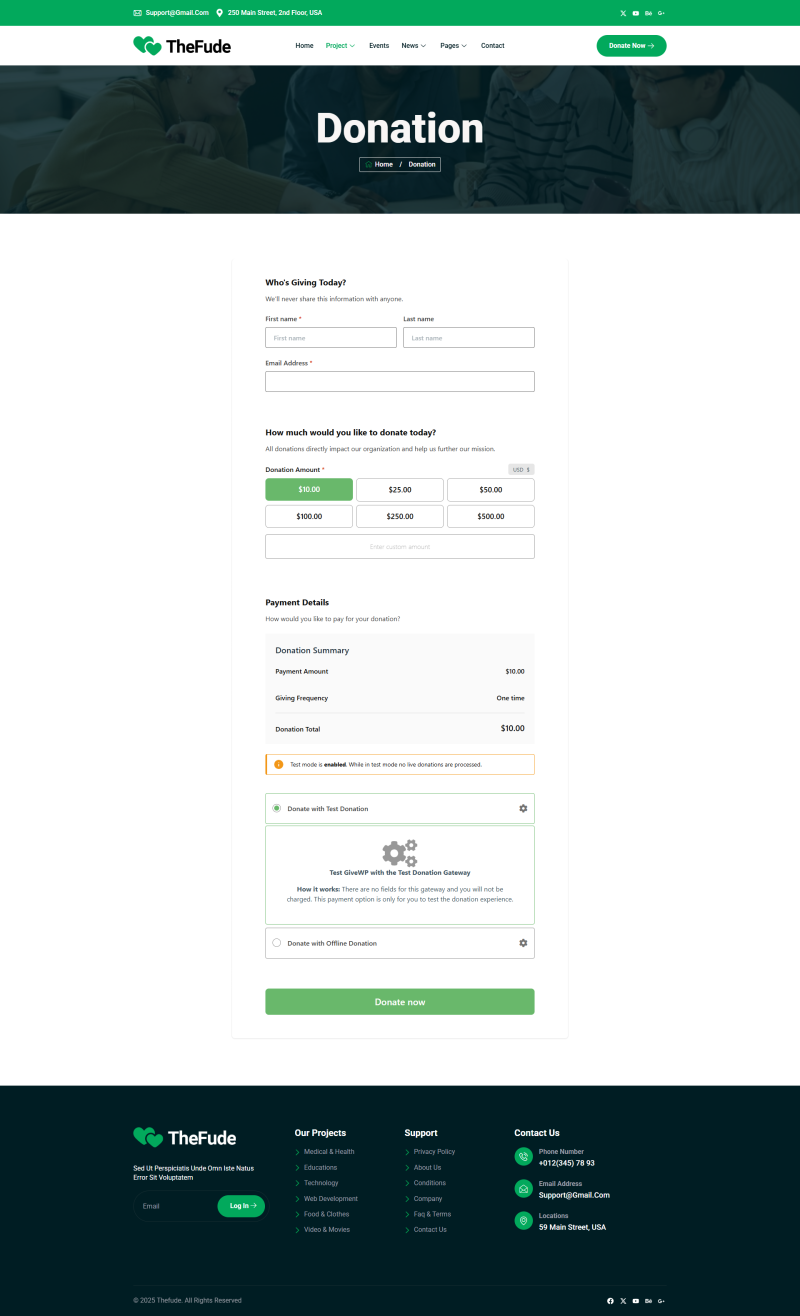The image size is (800, 1316).
Task: Click the Facebook icon in the footer
Action: (x=610, y=1301)
